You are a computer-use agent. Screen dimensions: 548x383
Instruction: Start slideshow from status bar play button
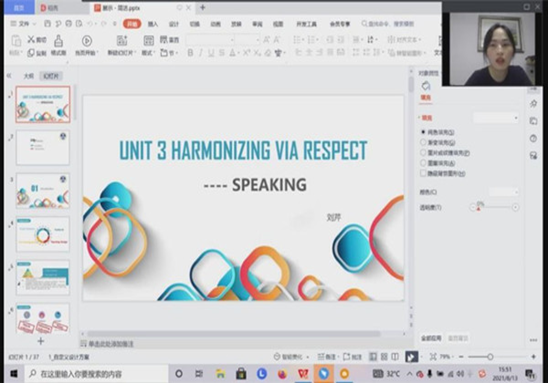pyautogui.click(x=411, y=357)
